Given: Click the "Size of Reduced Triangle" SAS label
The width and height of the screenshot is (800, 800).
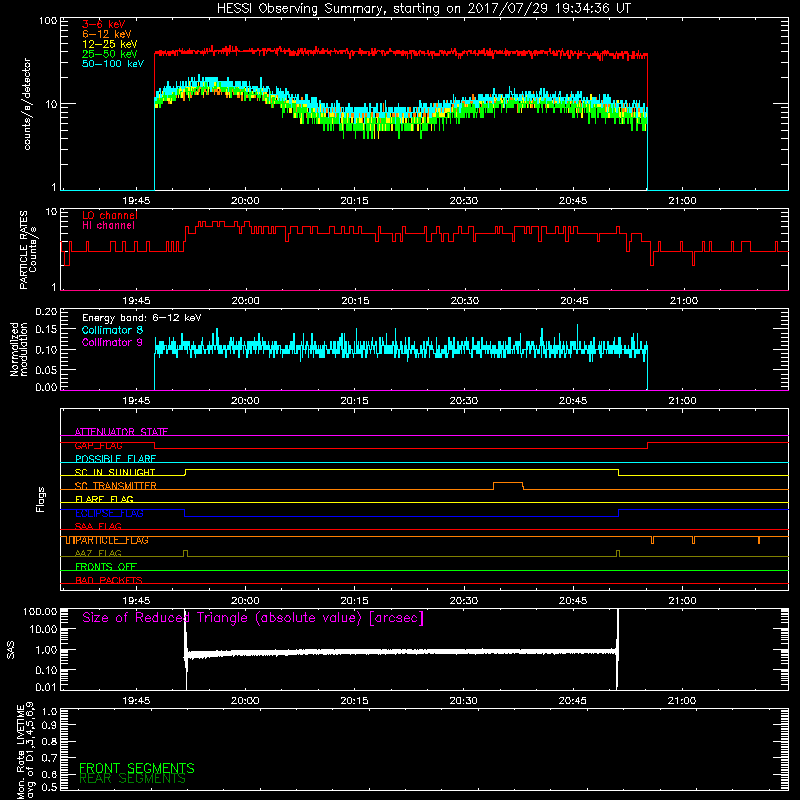Looking at the screenshot, I should pos(253,618).
